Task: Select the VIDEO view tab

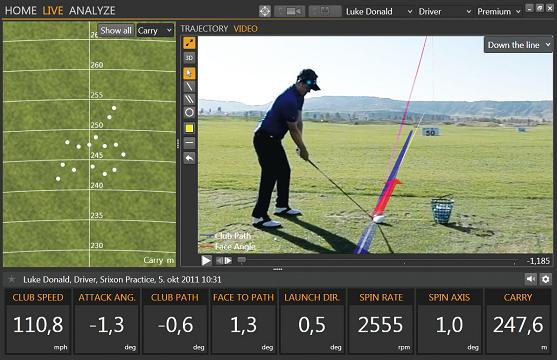Action: [x=245, y=29]
